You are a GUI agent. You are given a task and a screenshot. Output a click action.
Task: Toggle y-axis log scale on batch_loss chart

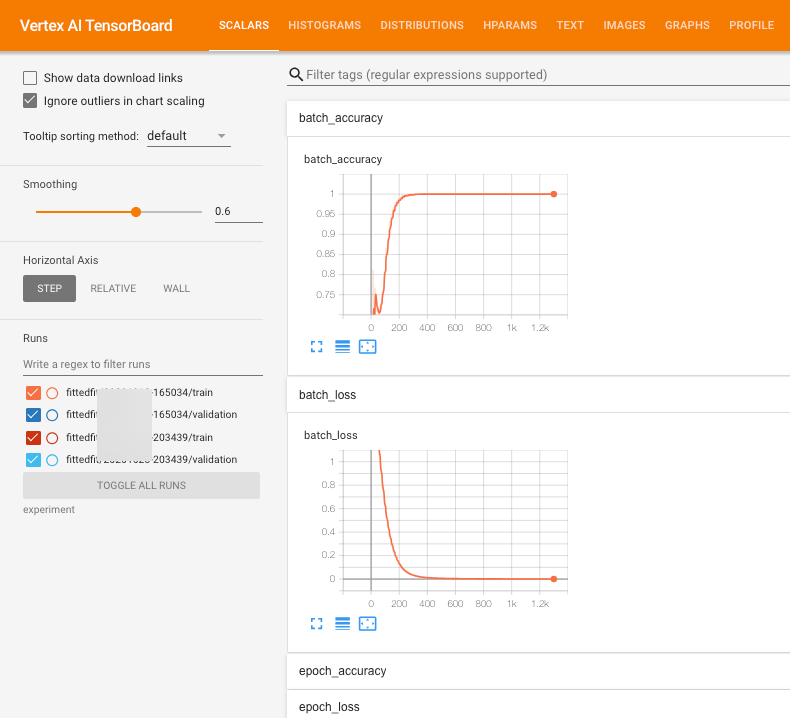pos(342,623)
